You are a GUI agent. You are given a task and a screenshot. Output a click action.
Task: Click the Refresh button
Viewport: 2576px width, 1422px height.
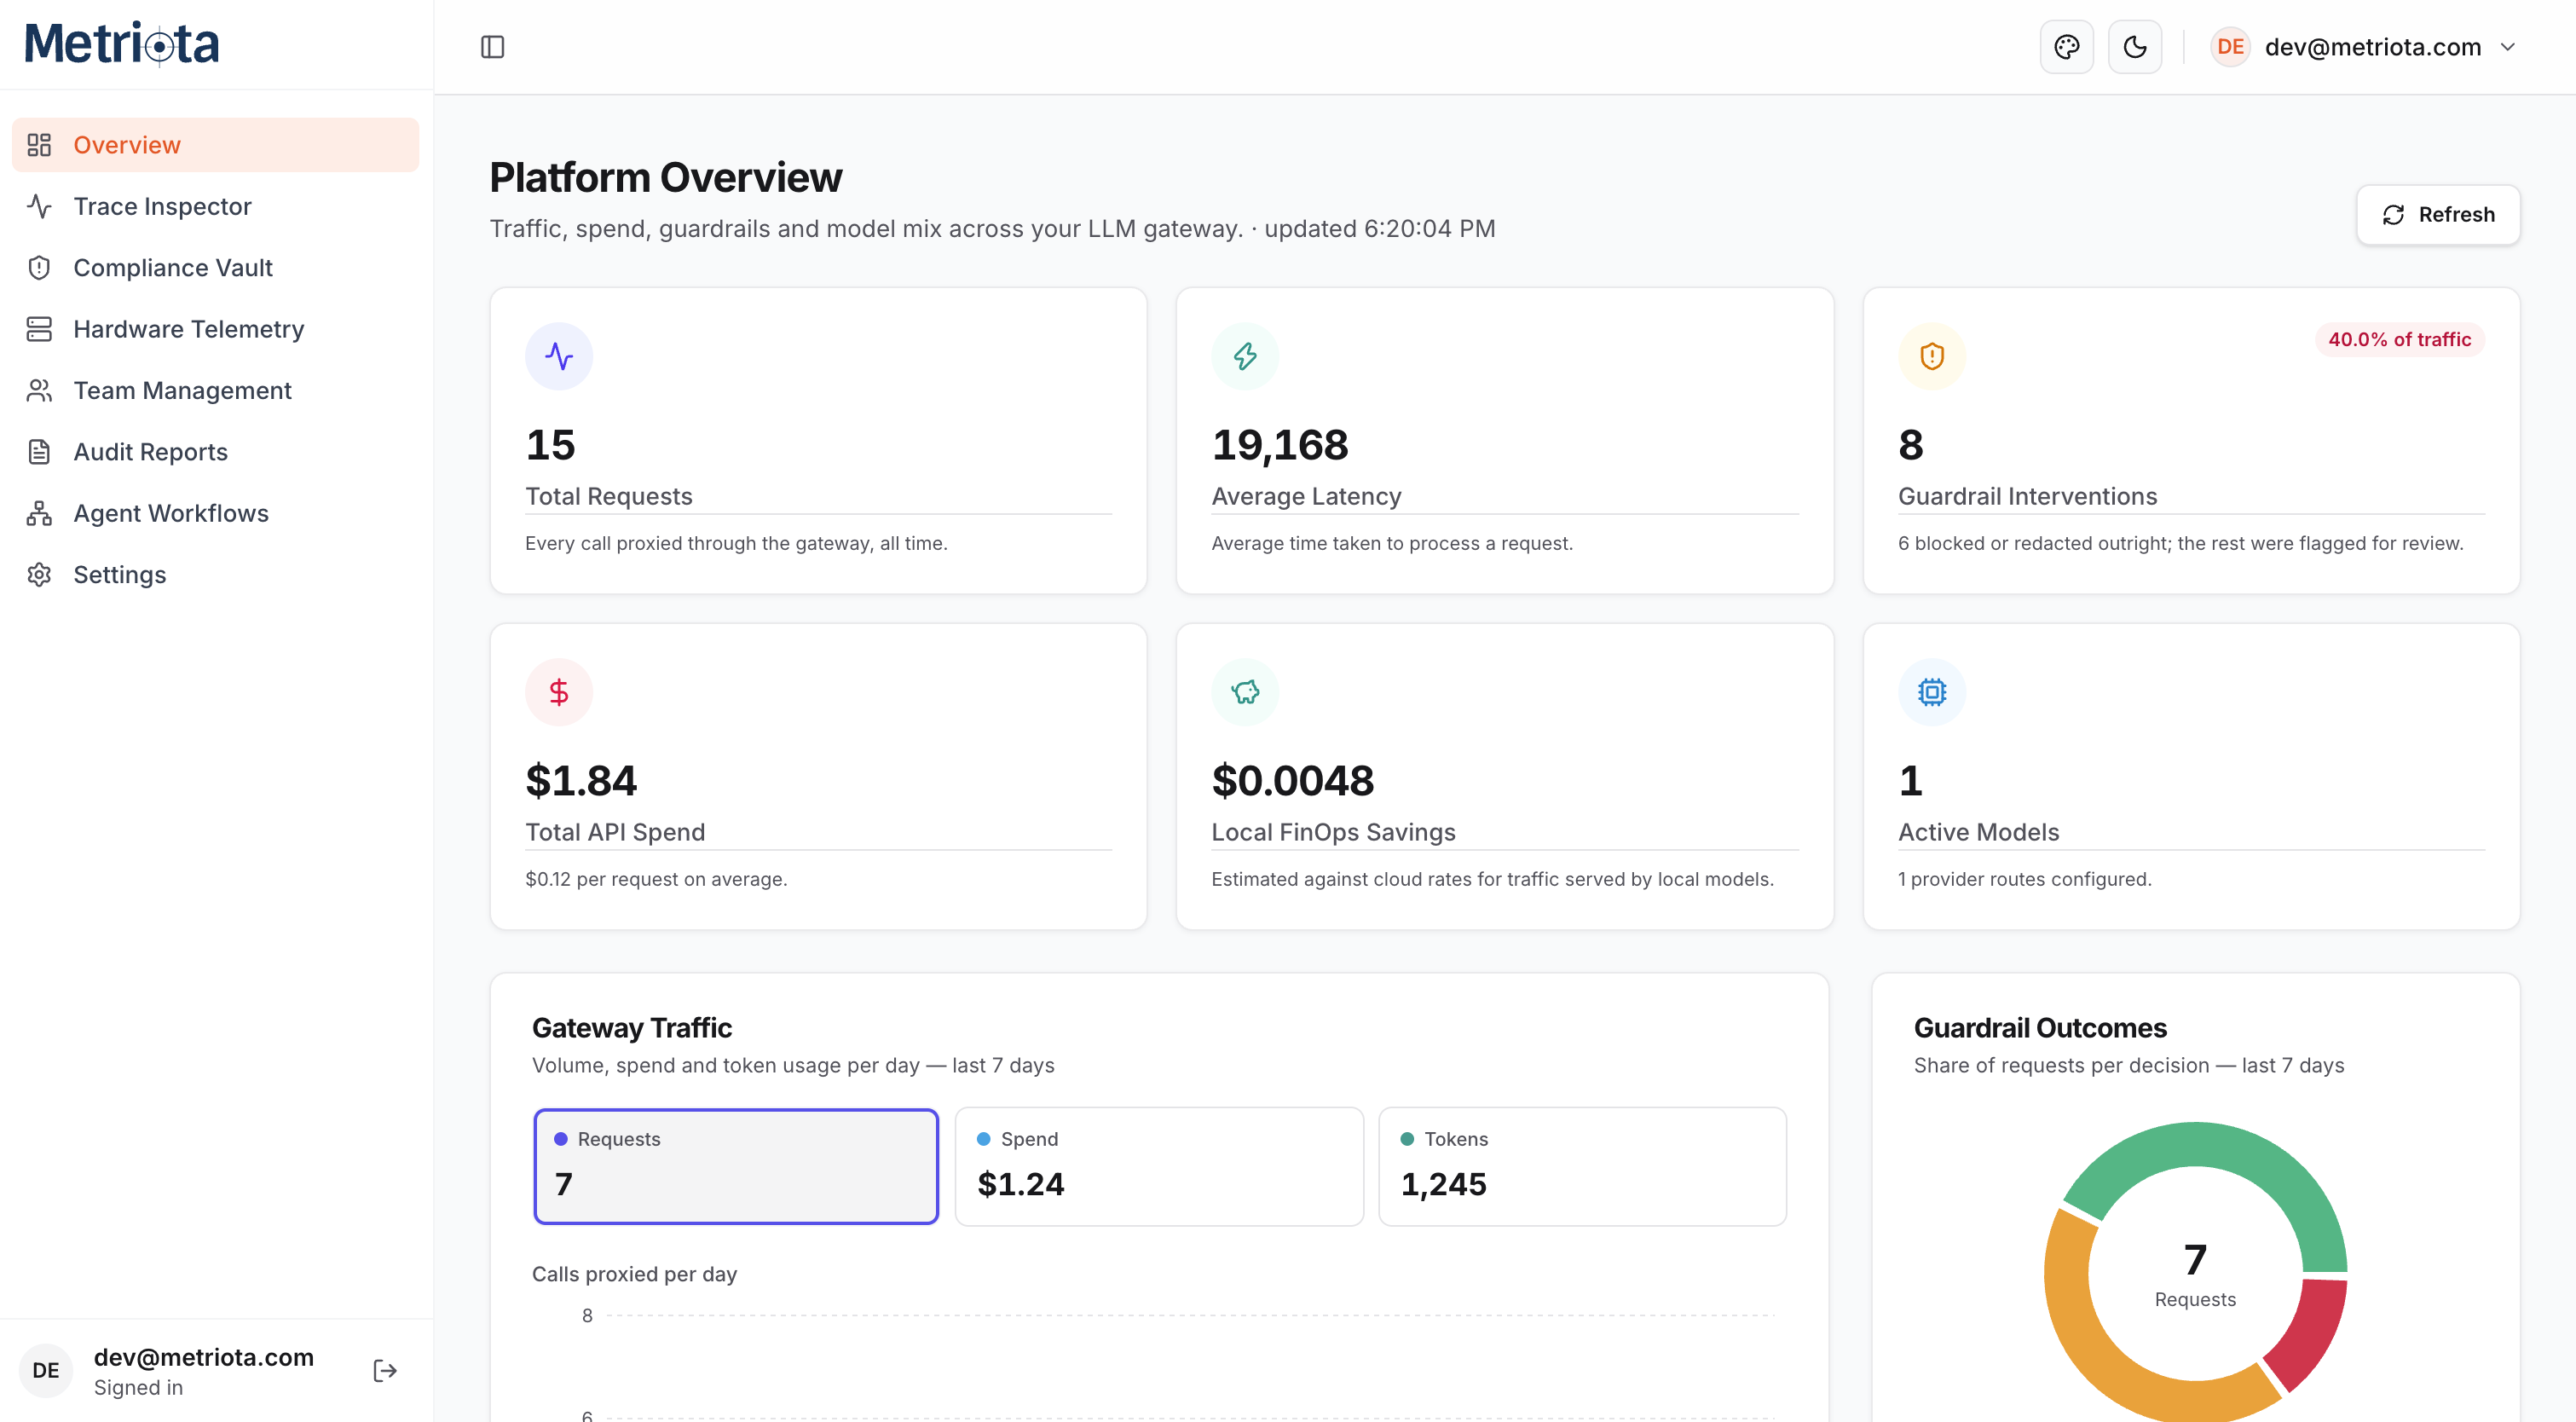coord(2437,214)
